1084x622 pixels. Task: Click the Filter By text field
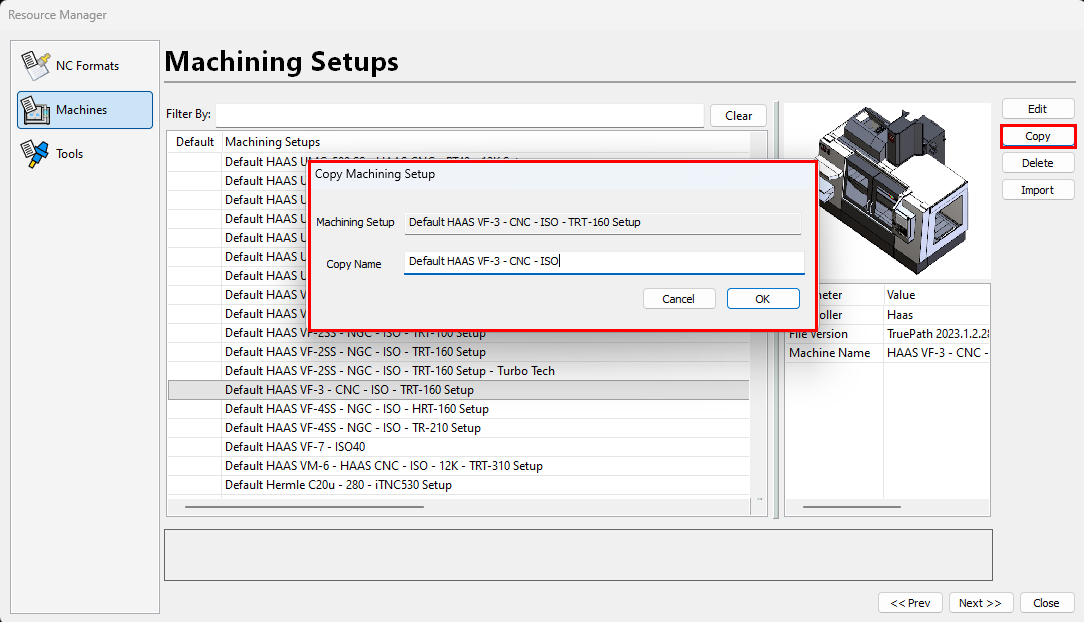[460, 115]
